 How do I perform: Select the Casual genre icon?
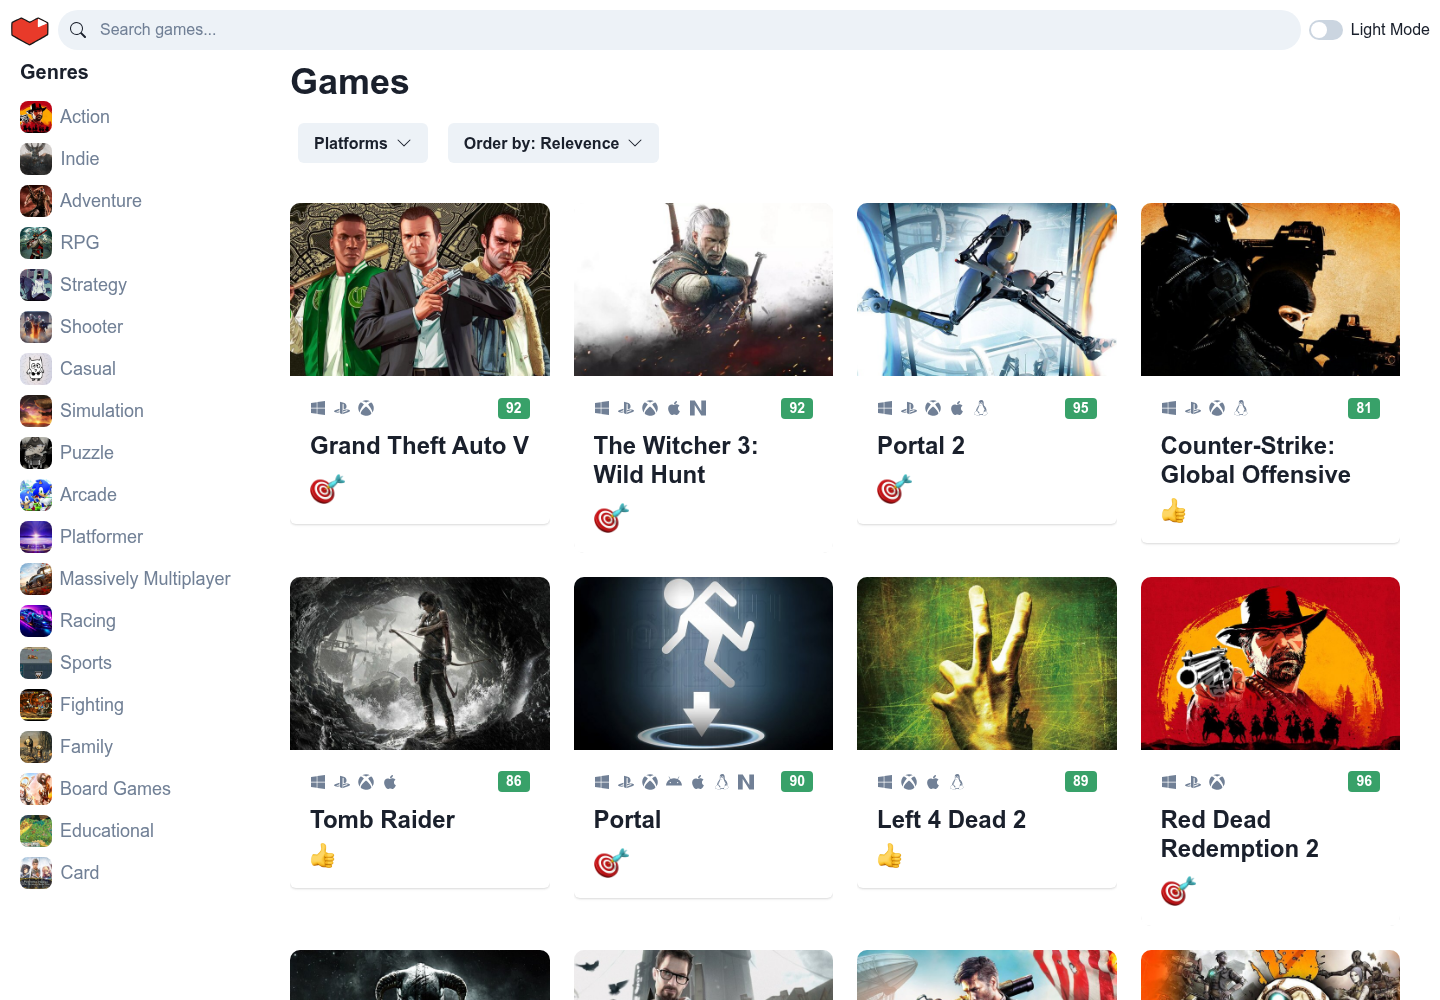(x=36, y=369)
